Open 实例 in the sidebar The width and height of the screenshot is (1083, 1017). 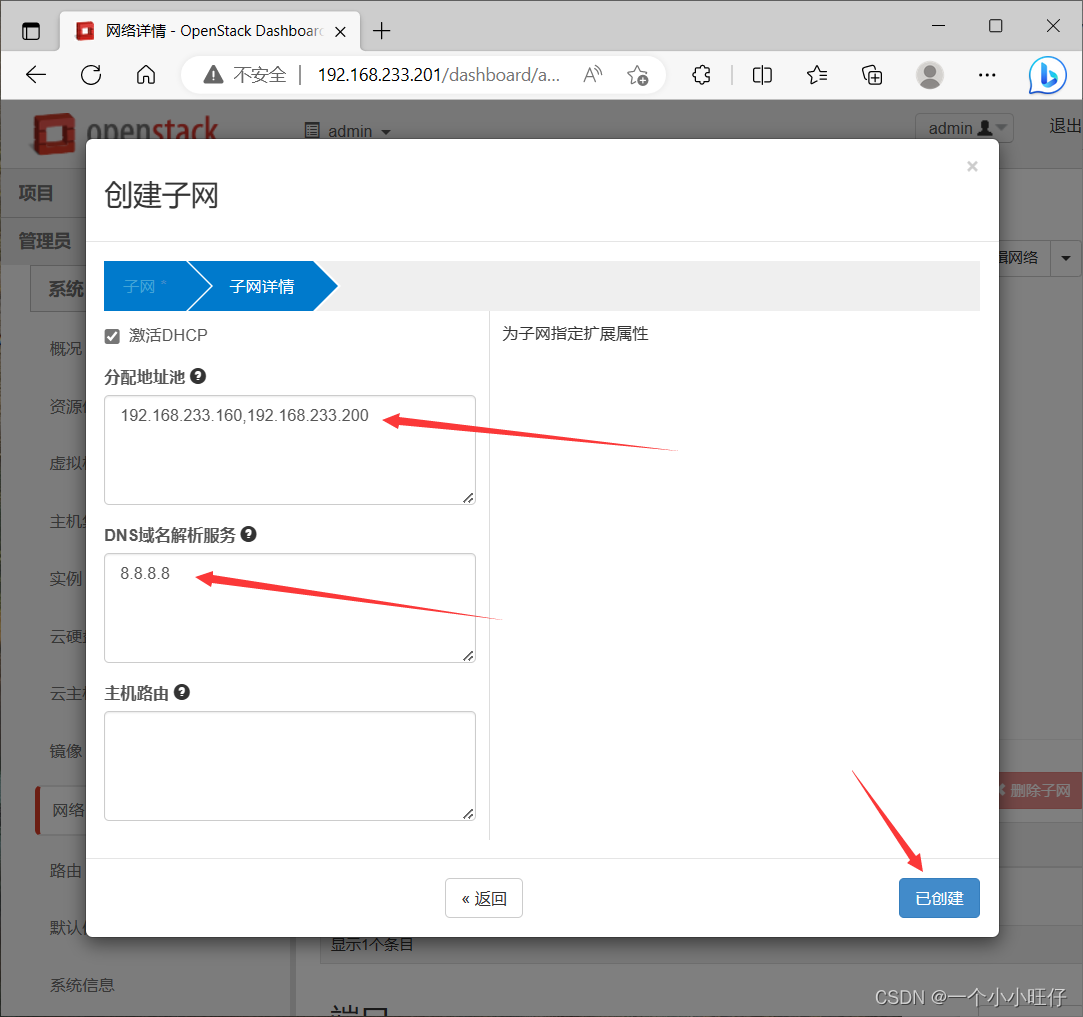click(x=65, y=578)
